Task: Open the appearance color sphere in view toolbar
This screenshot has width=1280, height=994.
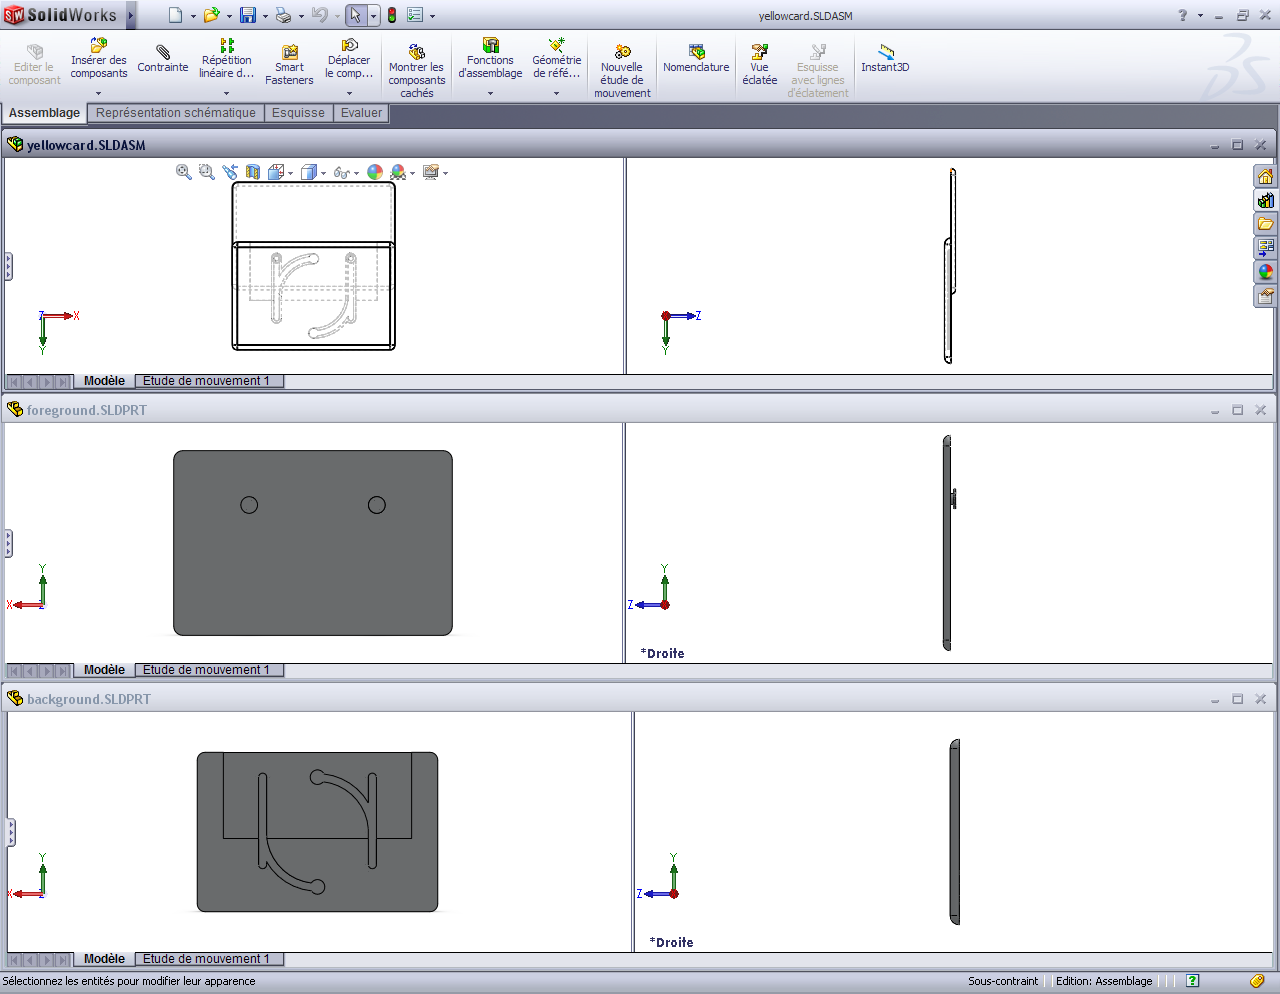Action: 375,172
